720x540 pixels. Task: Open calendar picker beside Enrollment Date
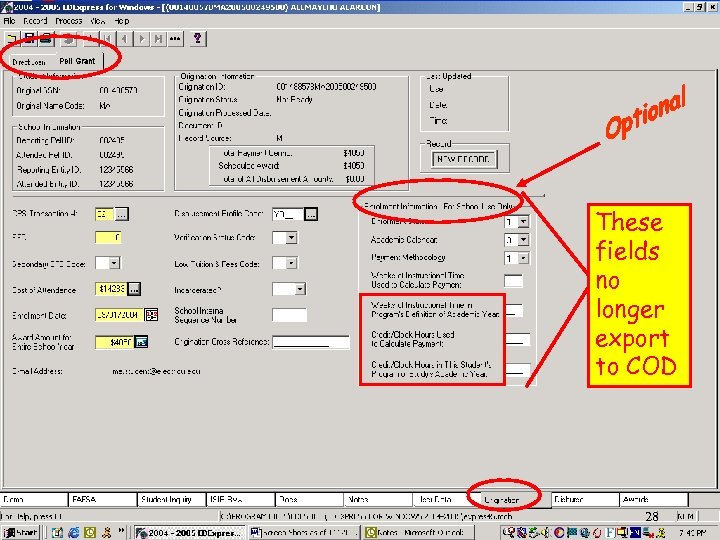click(151, 315)
